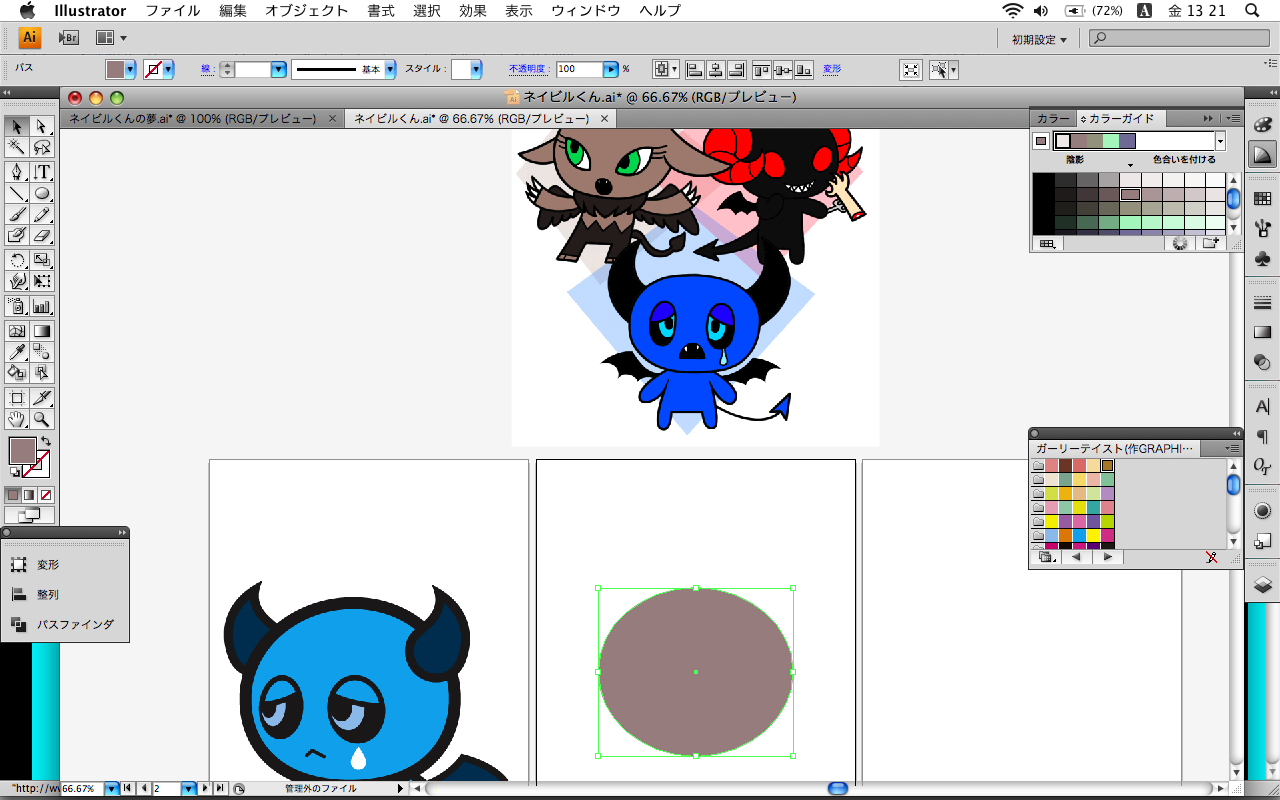Choose the Ellipse tool
Screen dimensions: 1280x800
pos(42,193)
